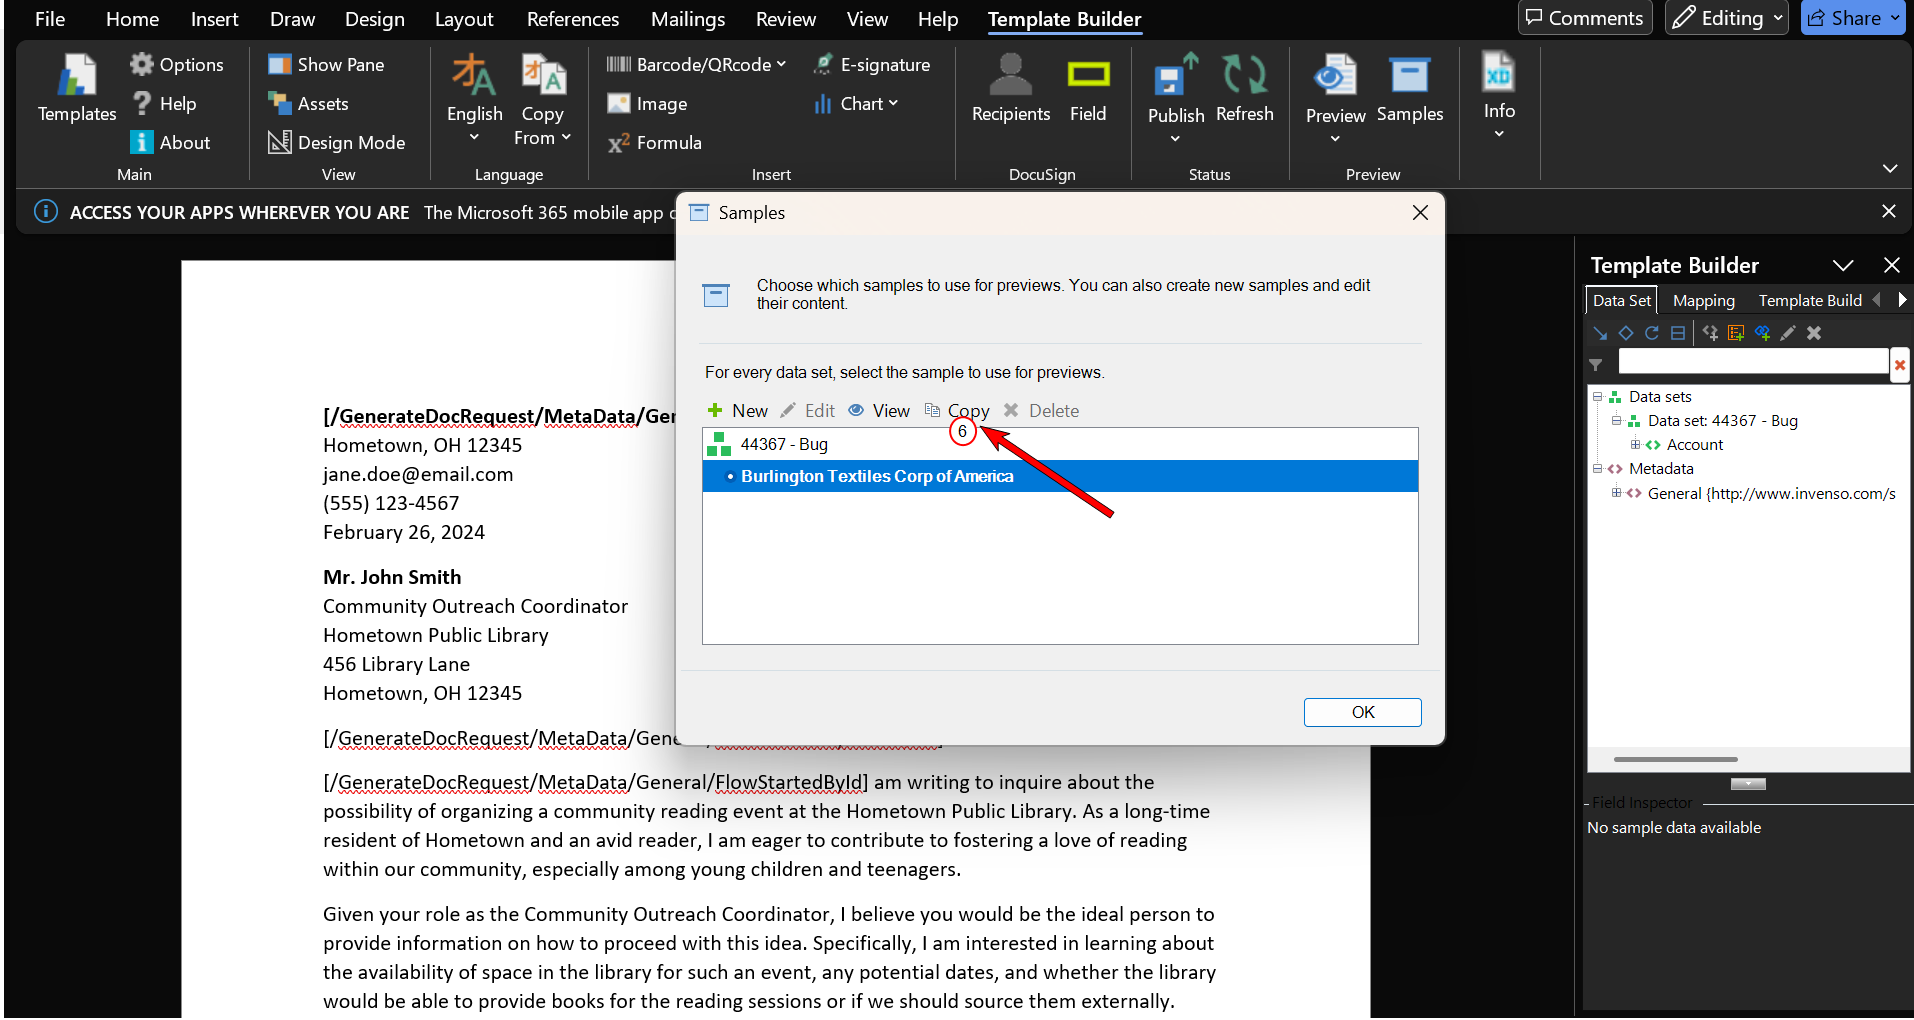Switch to the Home tab
1914x1020 pixels.
[x=132, y=19]
